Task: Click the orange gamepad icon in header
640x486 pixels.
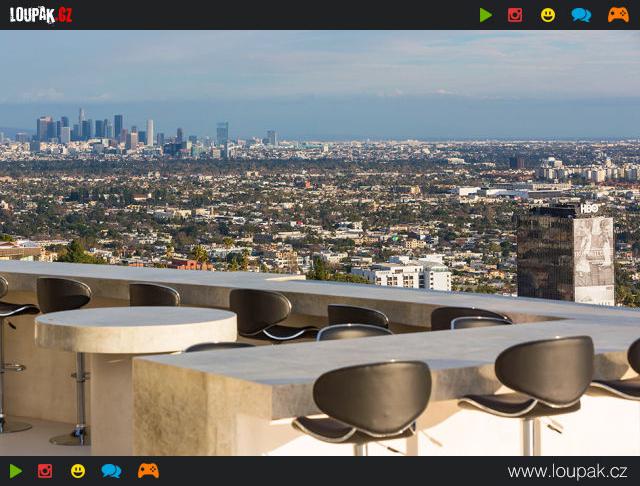Action: click(618, 15)
